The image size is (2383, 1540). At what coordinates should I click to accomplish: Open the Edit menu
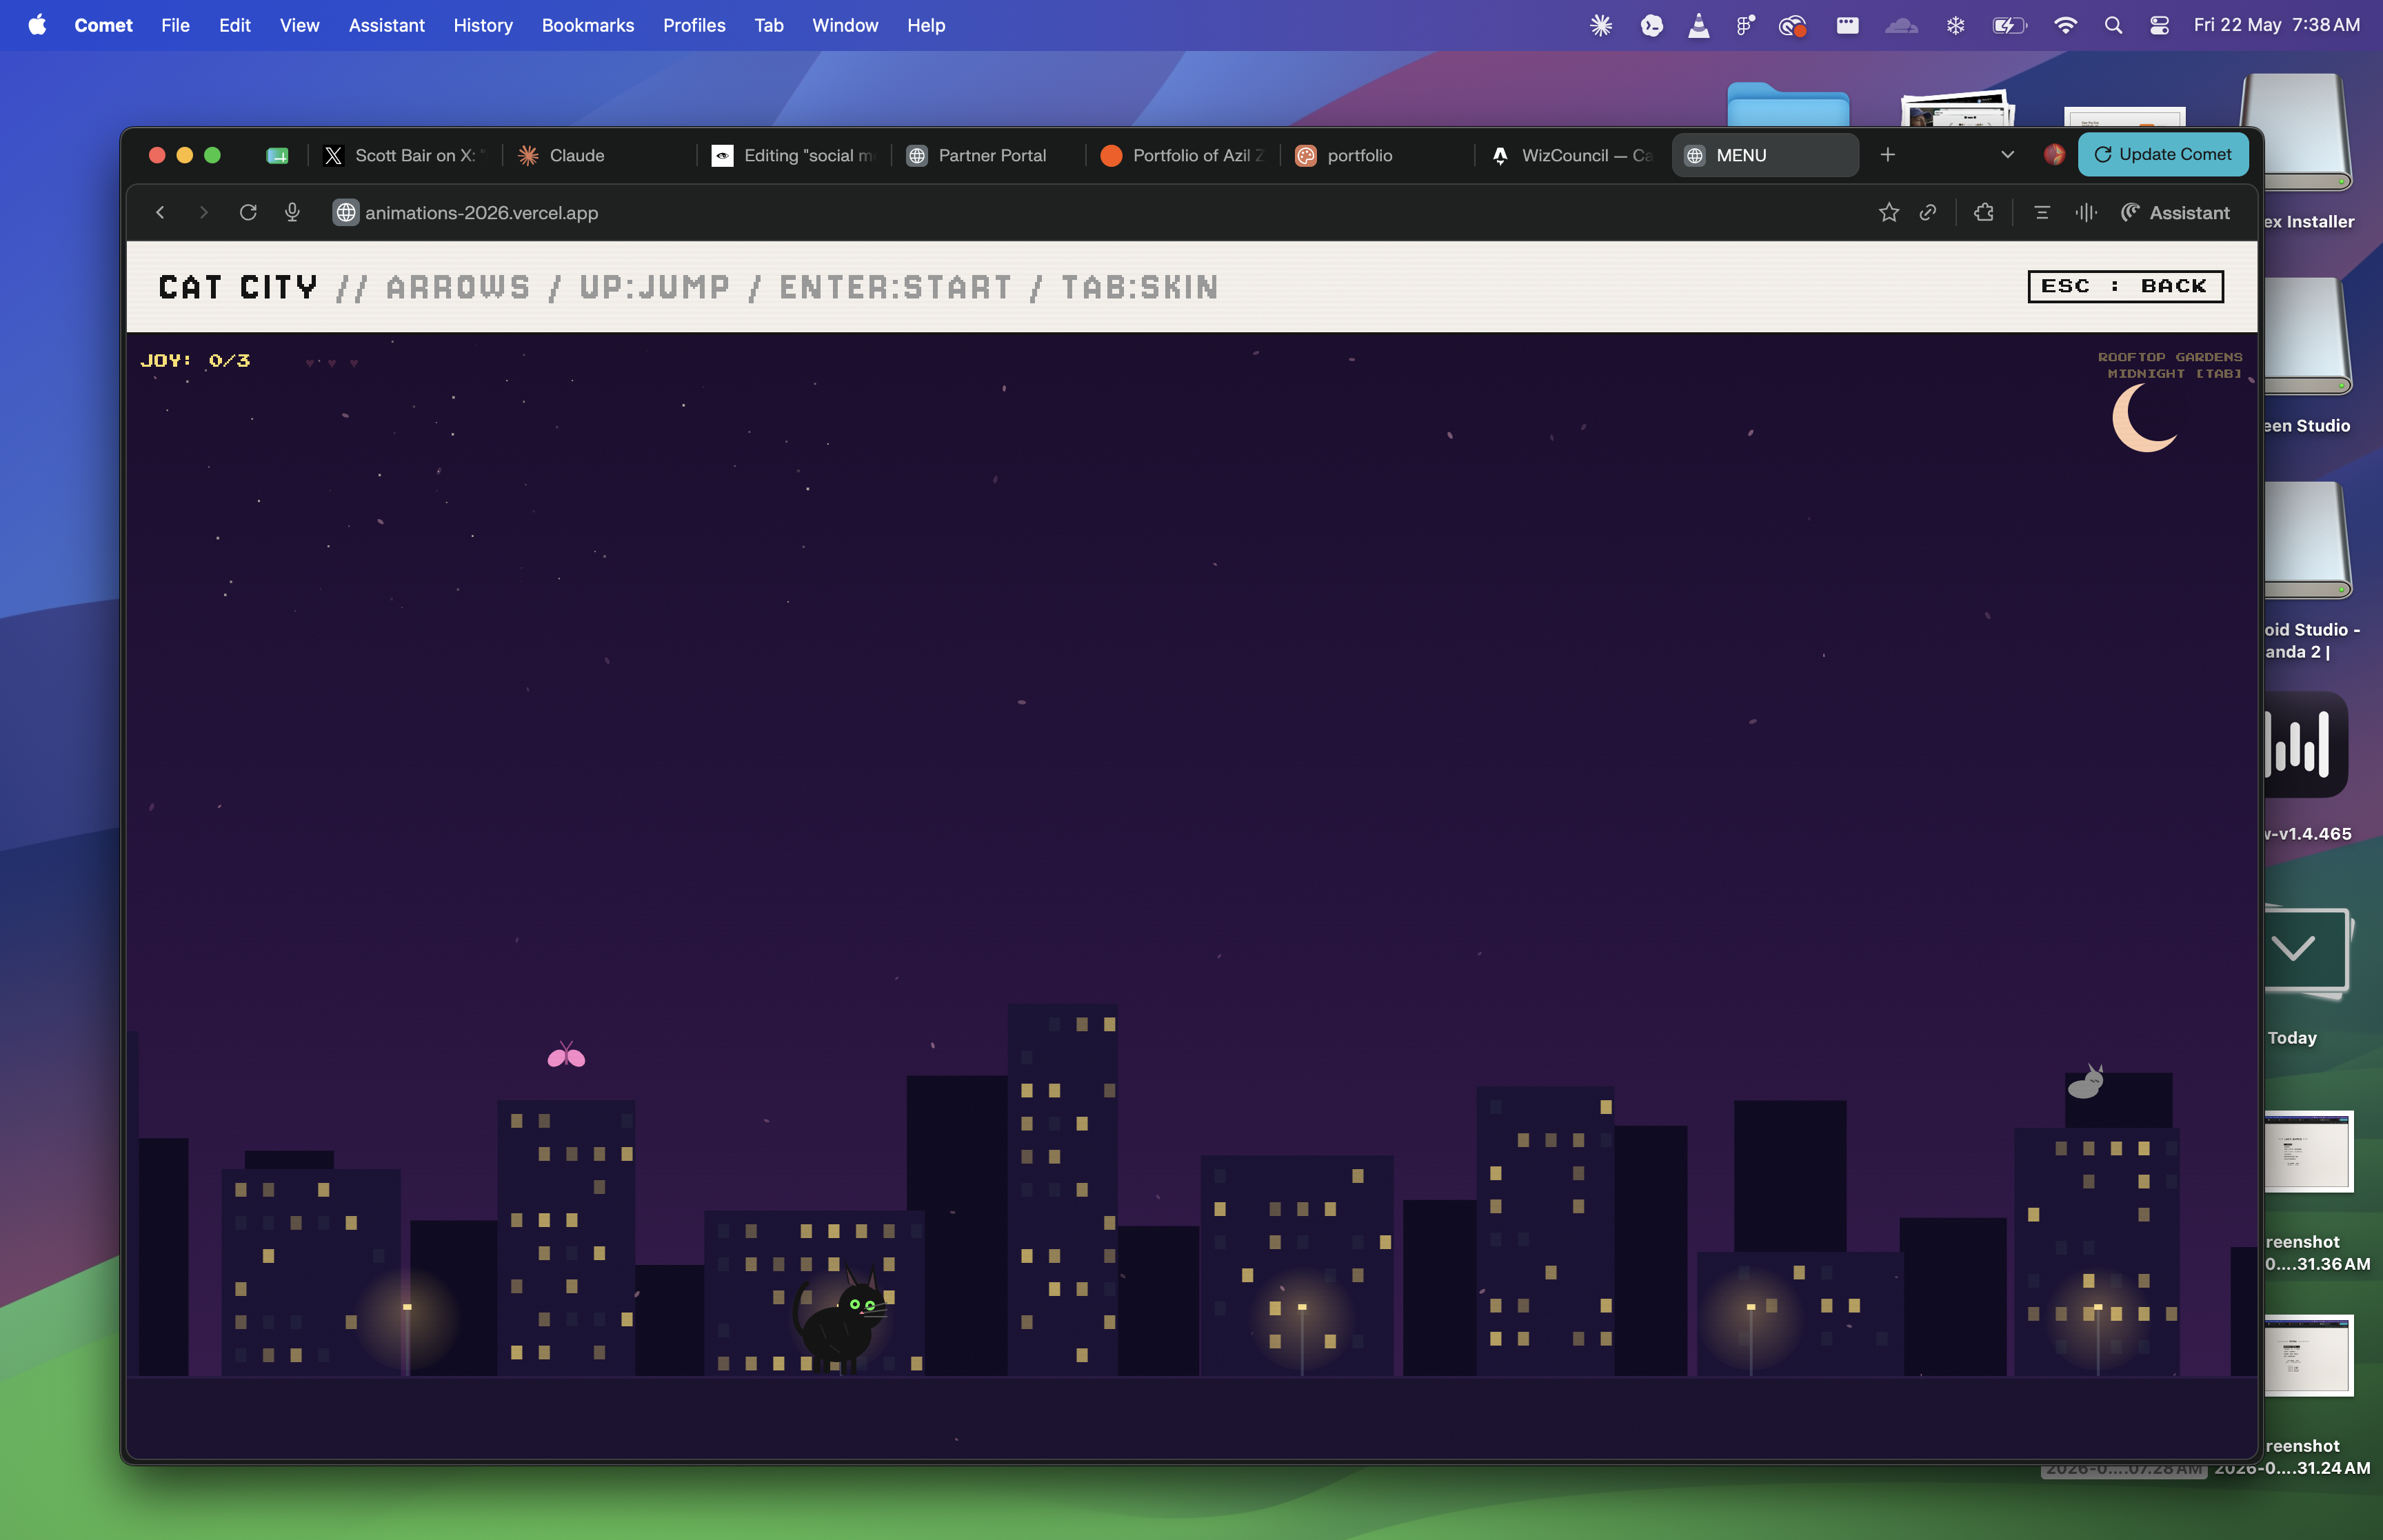click(x=234, y=25)
